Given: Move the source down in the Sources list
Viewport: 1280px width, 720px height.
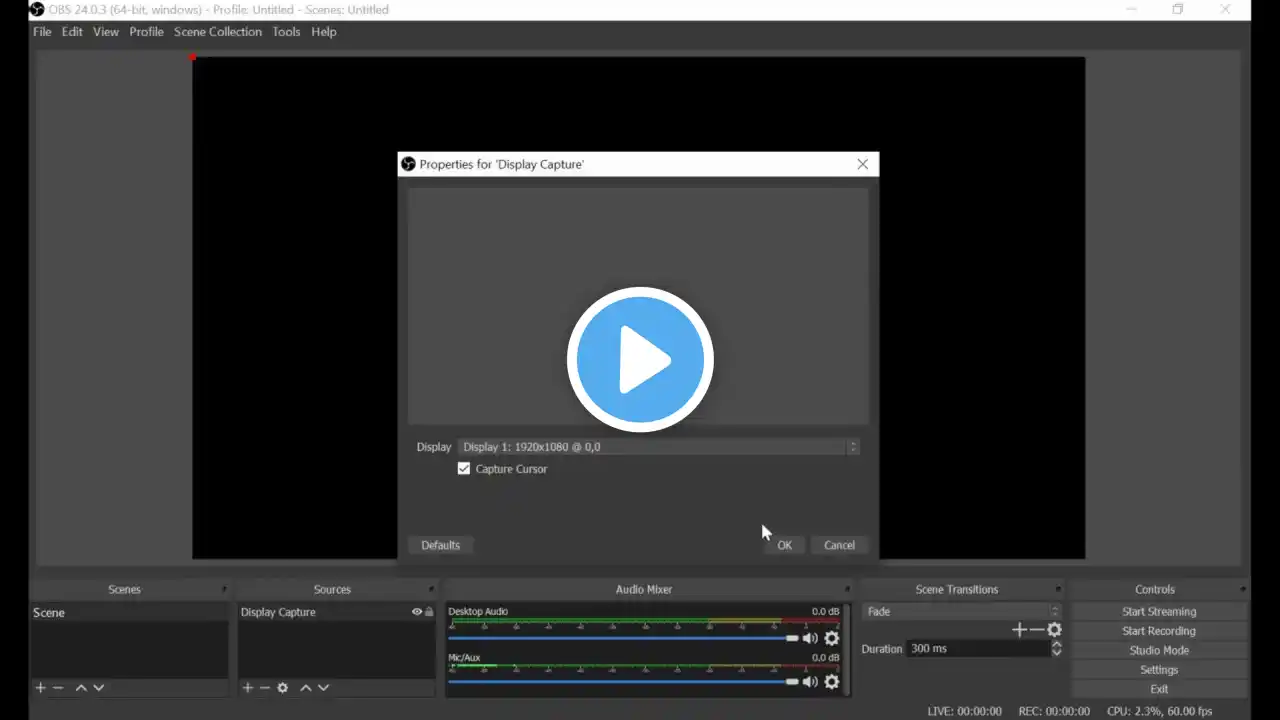Looking at the screenshot, I should click(x=323, y=688).
